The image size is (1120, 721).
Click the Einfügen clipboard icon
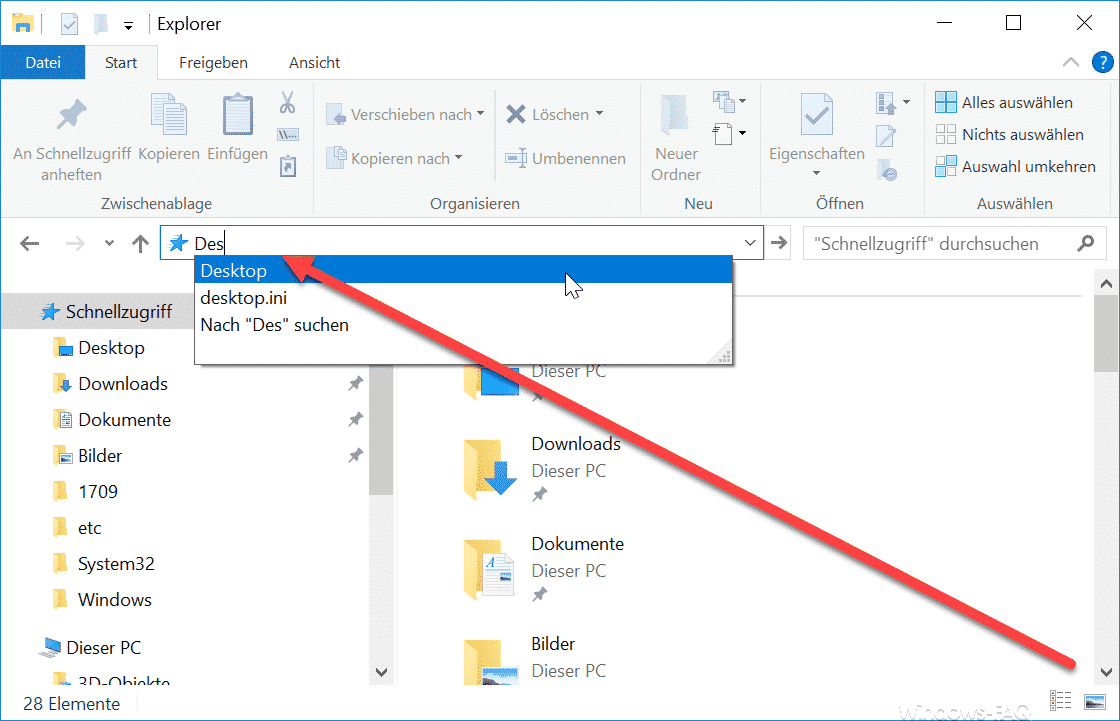tap(237, 116)
